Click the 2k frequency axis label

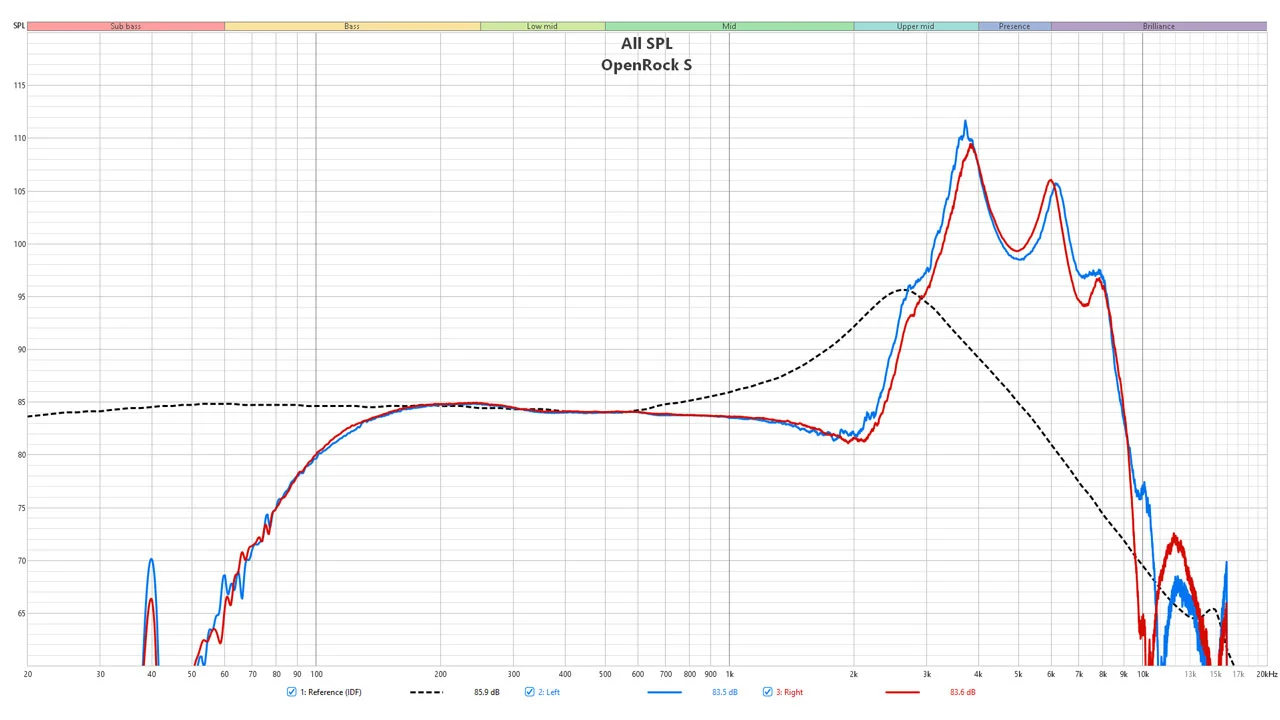coord(854,675)
